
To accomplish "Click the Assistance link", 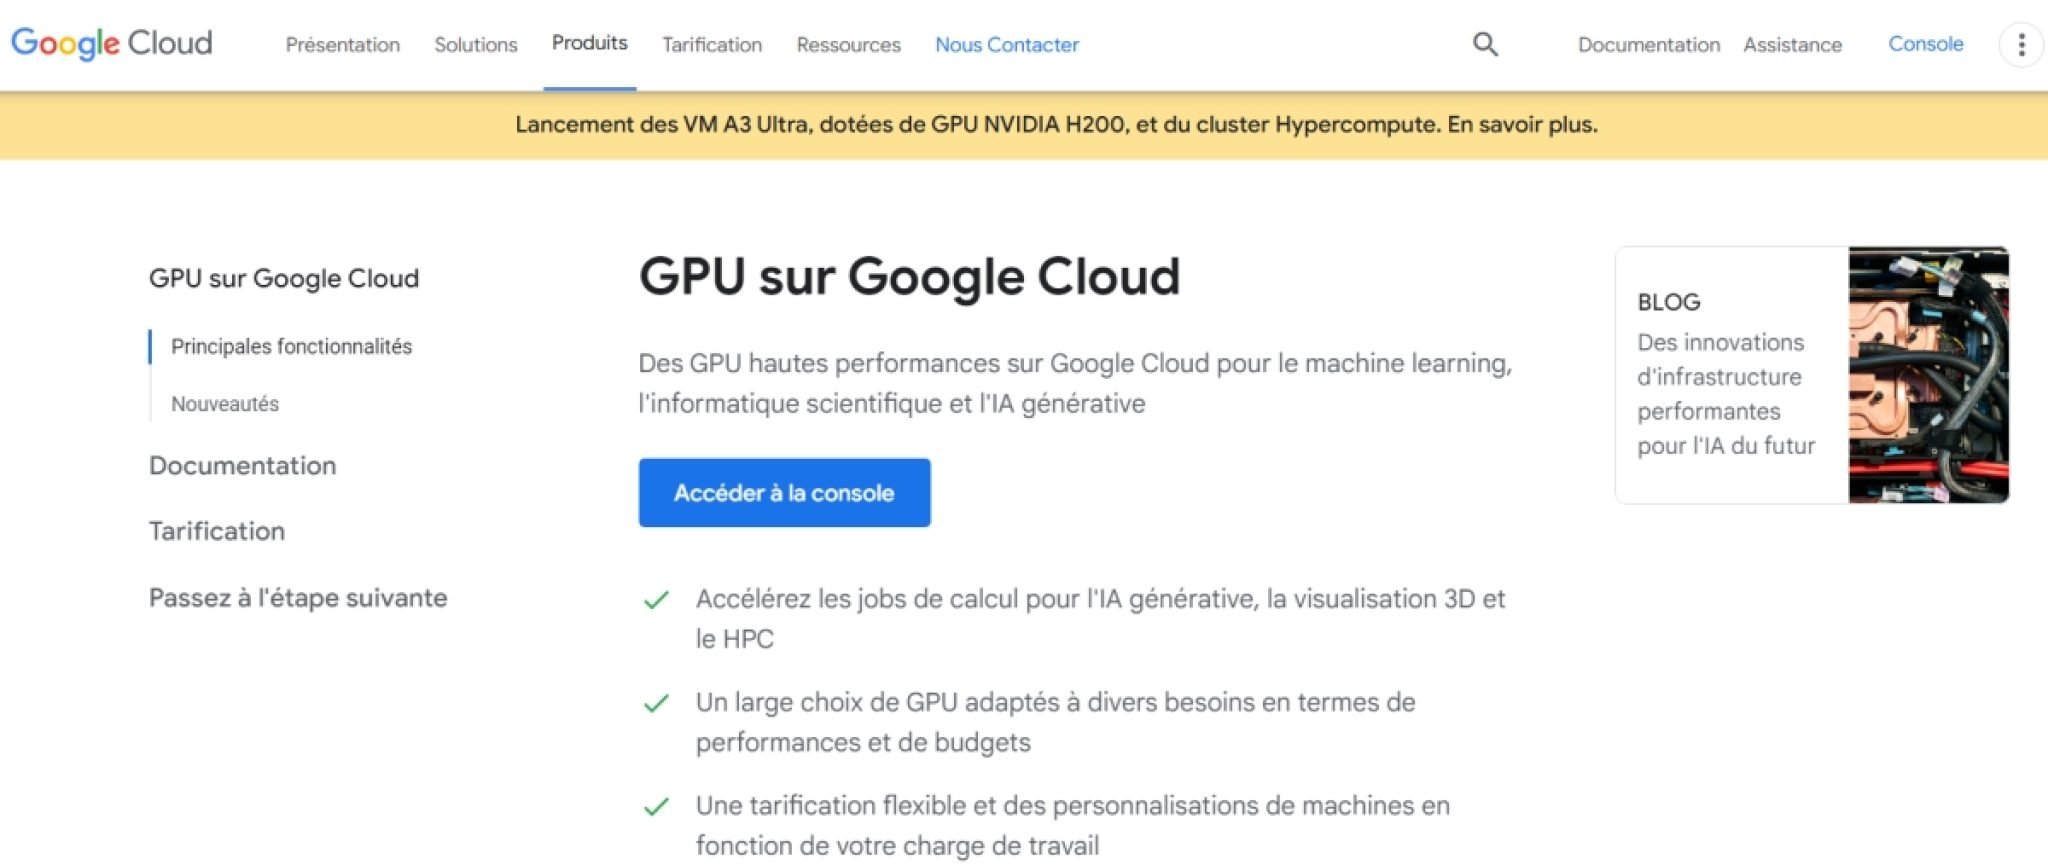I will (1792, 45).
